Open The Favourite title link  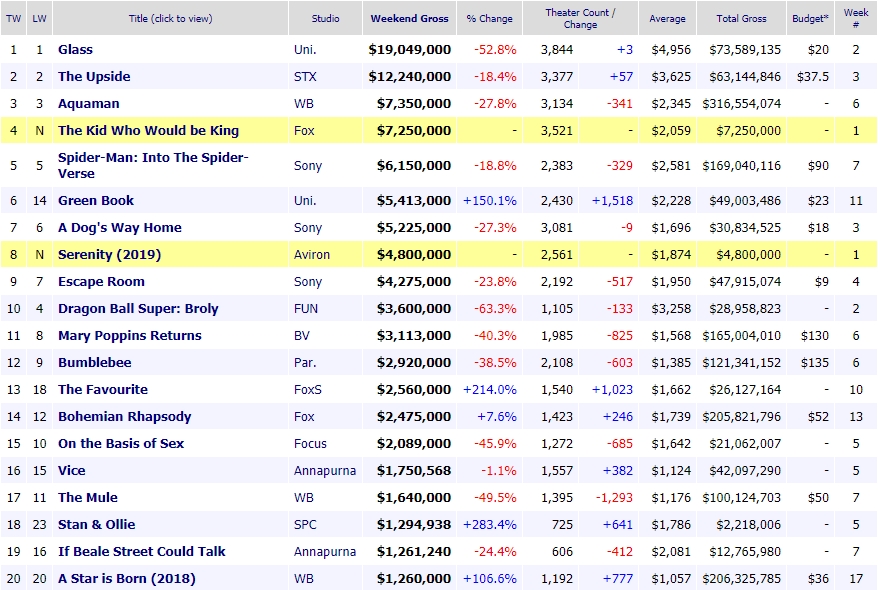[103, 390]
